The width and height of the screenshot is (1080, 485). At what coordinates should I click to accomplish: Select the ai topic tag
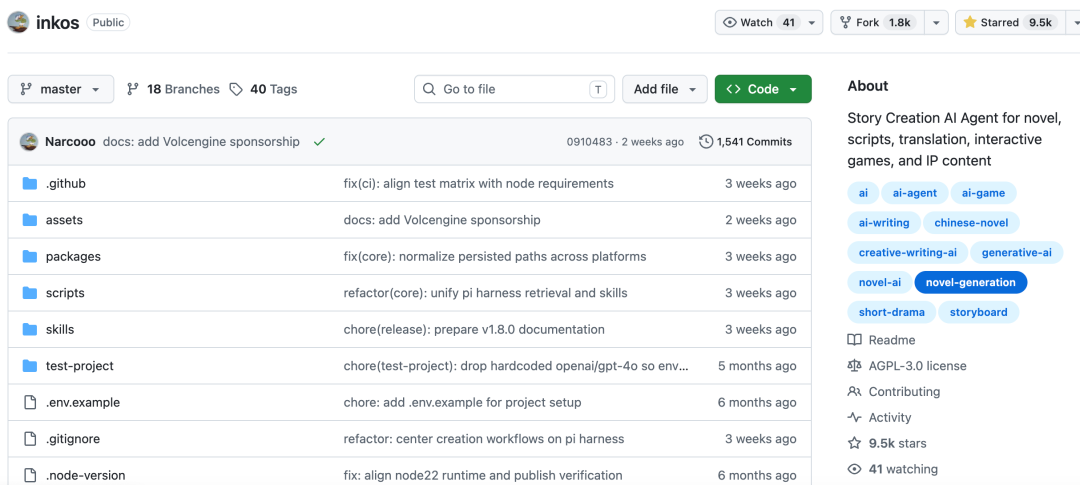pyautogui.click(x=863, y=193)
